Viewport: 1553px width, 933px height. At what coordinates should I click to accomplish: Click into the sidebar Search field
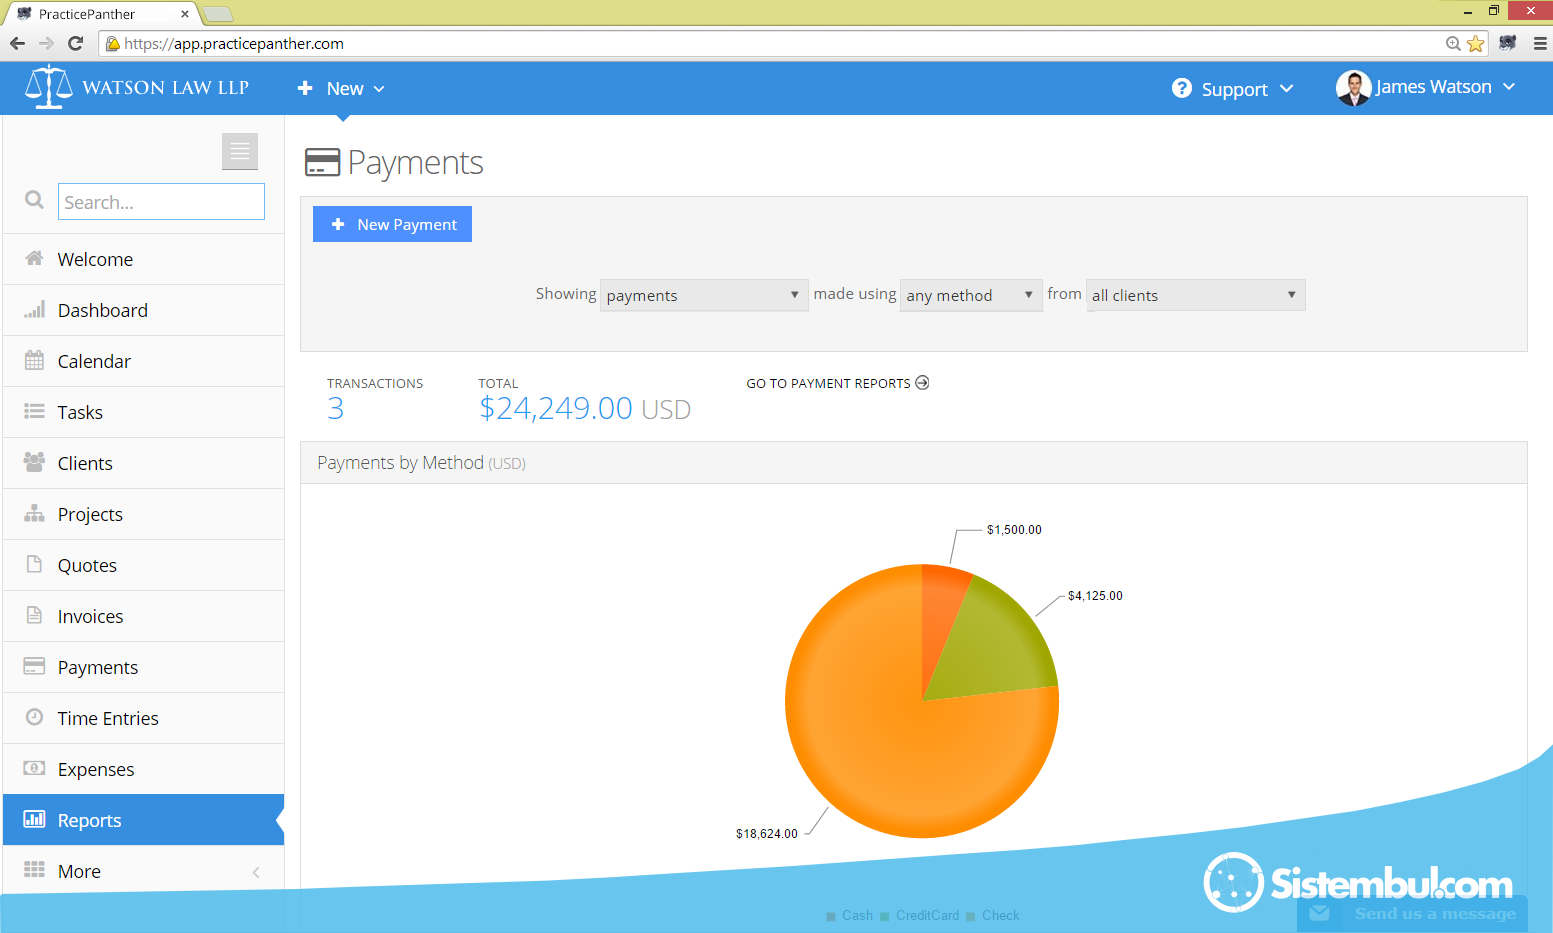point(161,202)
